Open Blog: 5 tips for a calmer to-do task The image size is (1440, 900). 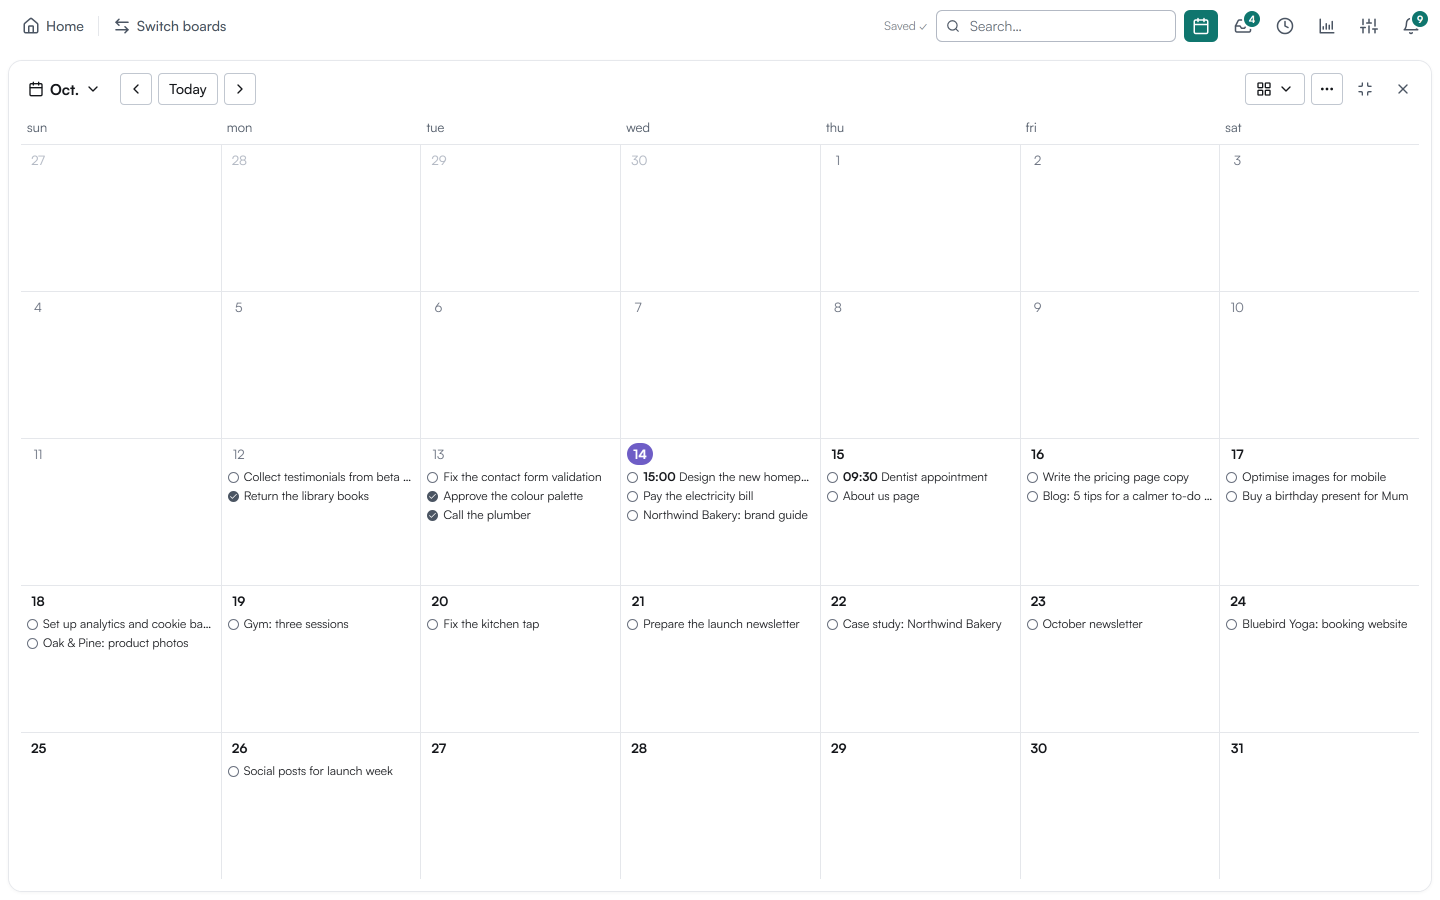(1127, 496)
